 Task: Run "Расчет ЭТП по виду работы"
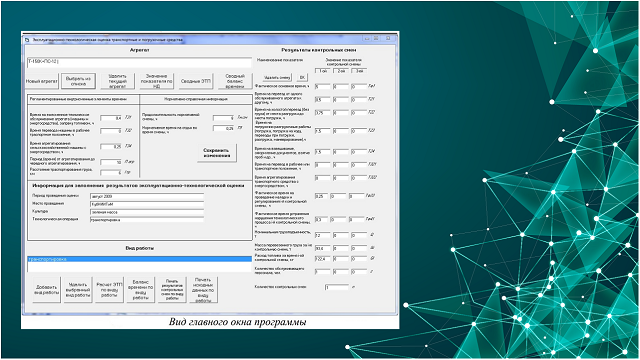109,290
